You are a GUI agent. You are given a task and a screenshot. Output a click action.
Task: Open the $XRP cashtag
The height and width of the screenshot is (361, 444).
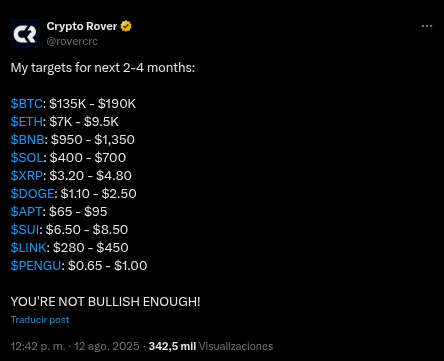tap(27, 176)
